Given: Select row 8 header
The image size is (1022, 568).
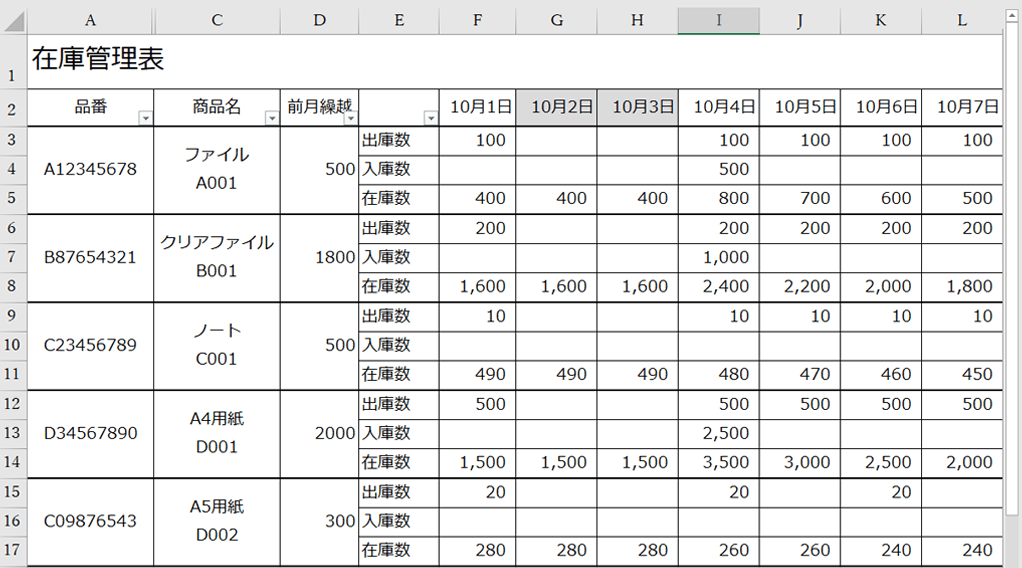Looking at the screenshot, I should pos(13,287).
